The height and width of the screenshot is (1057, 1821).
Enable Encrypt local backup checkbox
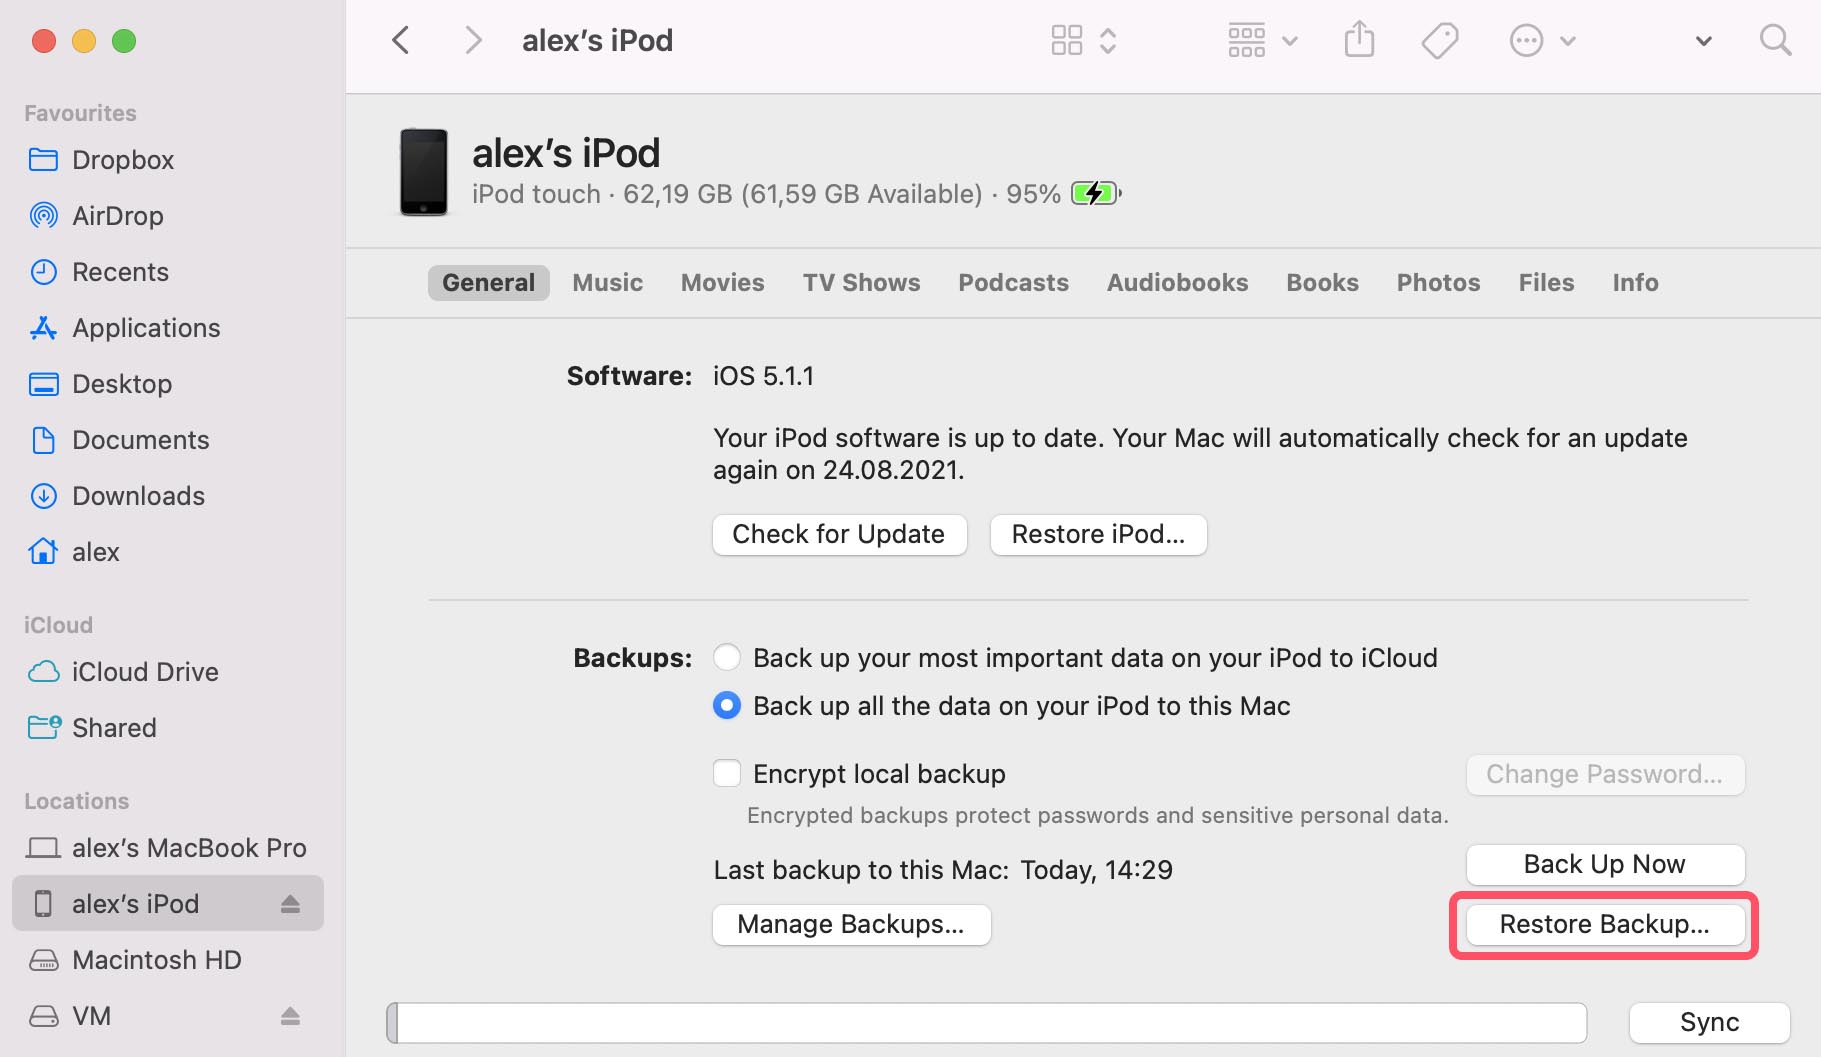(727, 774)
